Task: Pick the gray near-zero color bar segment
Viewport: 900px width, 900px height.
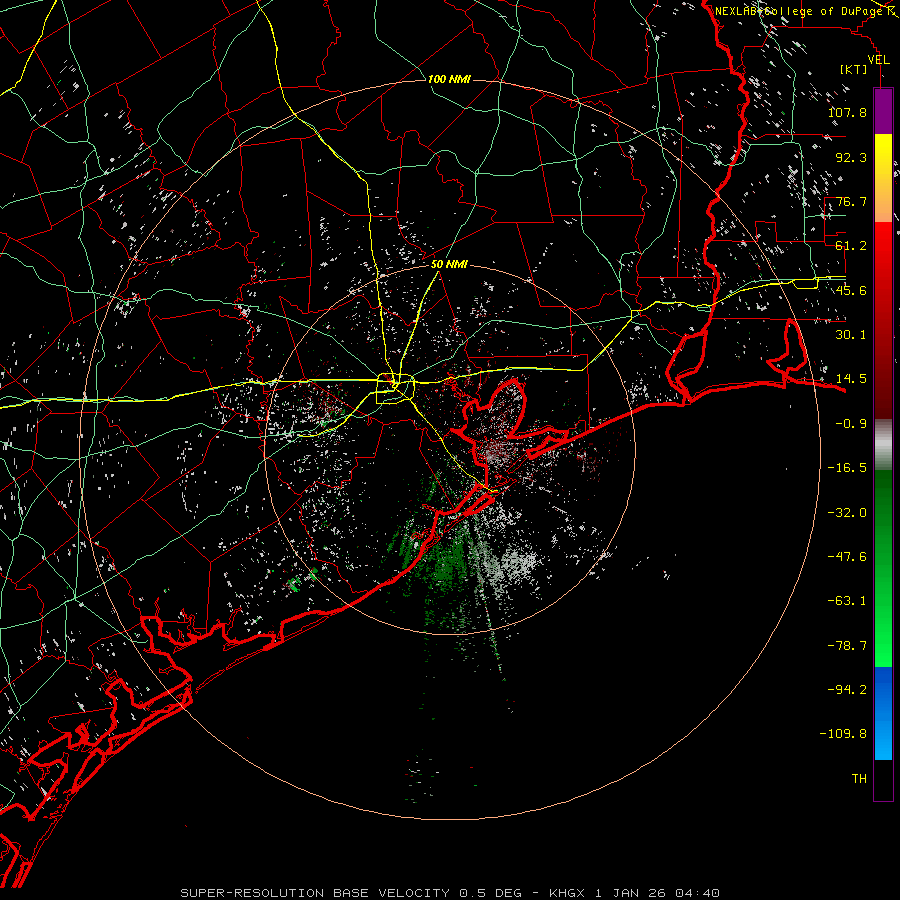Action: tap(883, 444)
